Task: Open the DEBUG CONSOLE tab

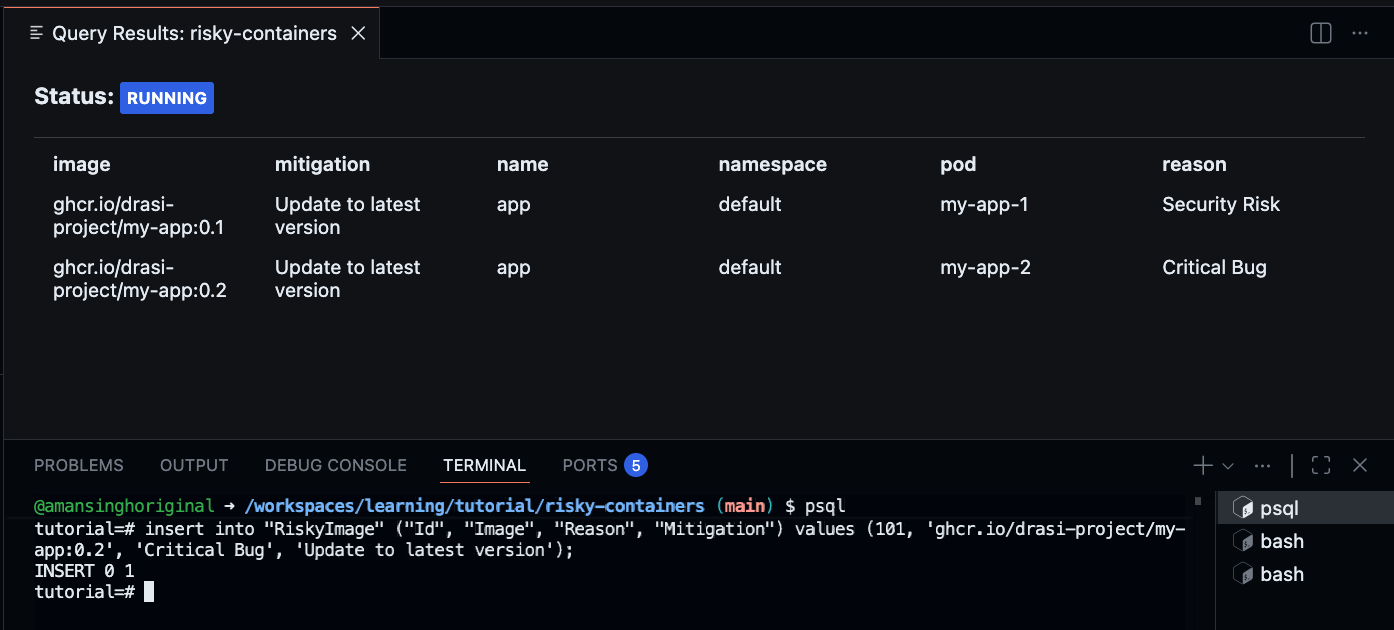Action: [x=335, y=465]
